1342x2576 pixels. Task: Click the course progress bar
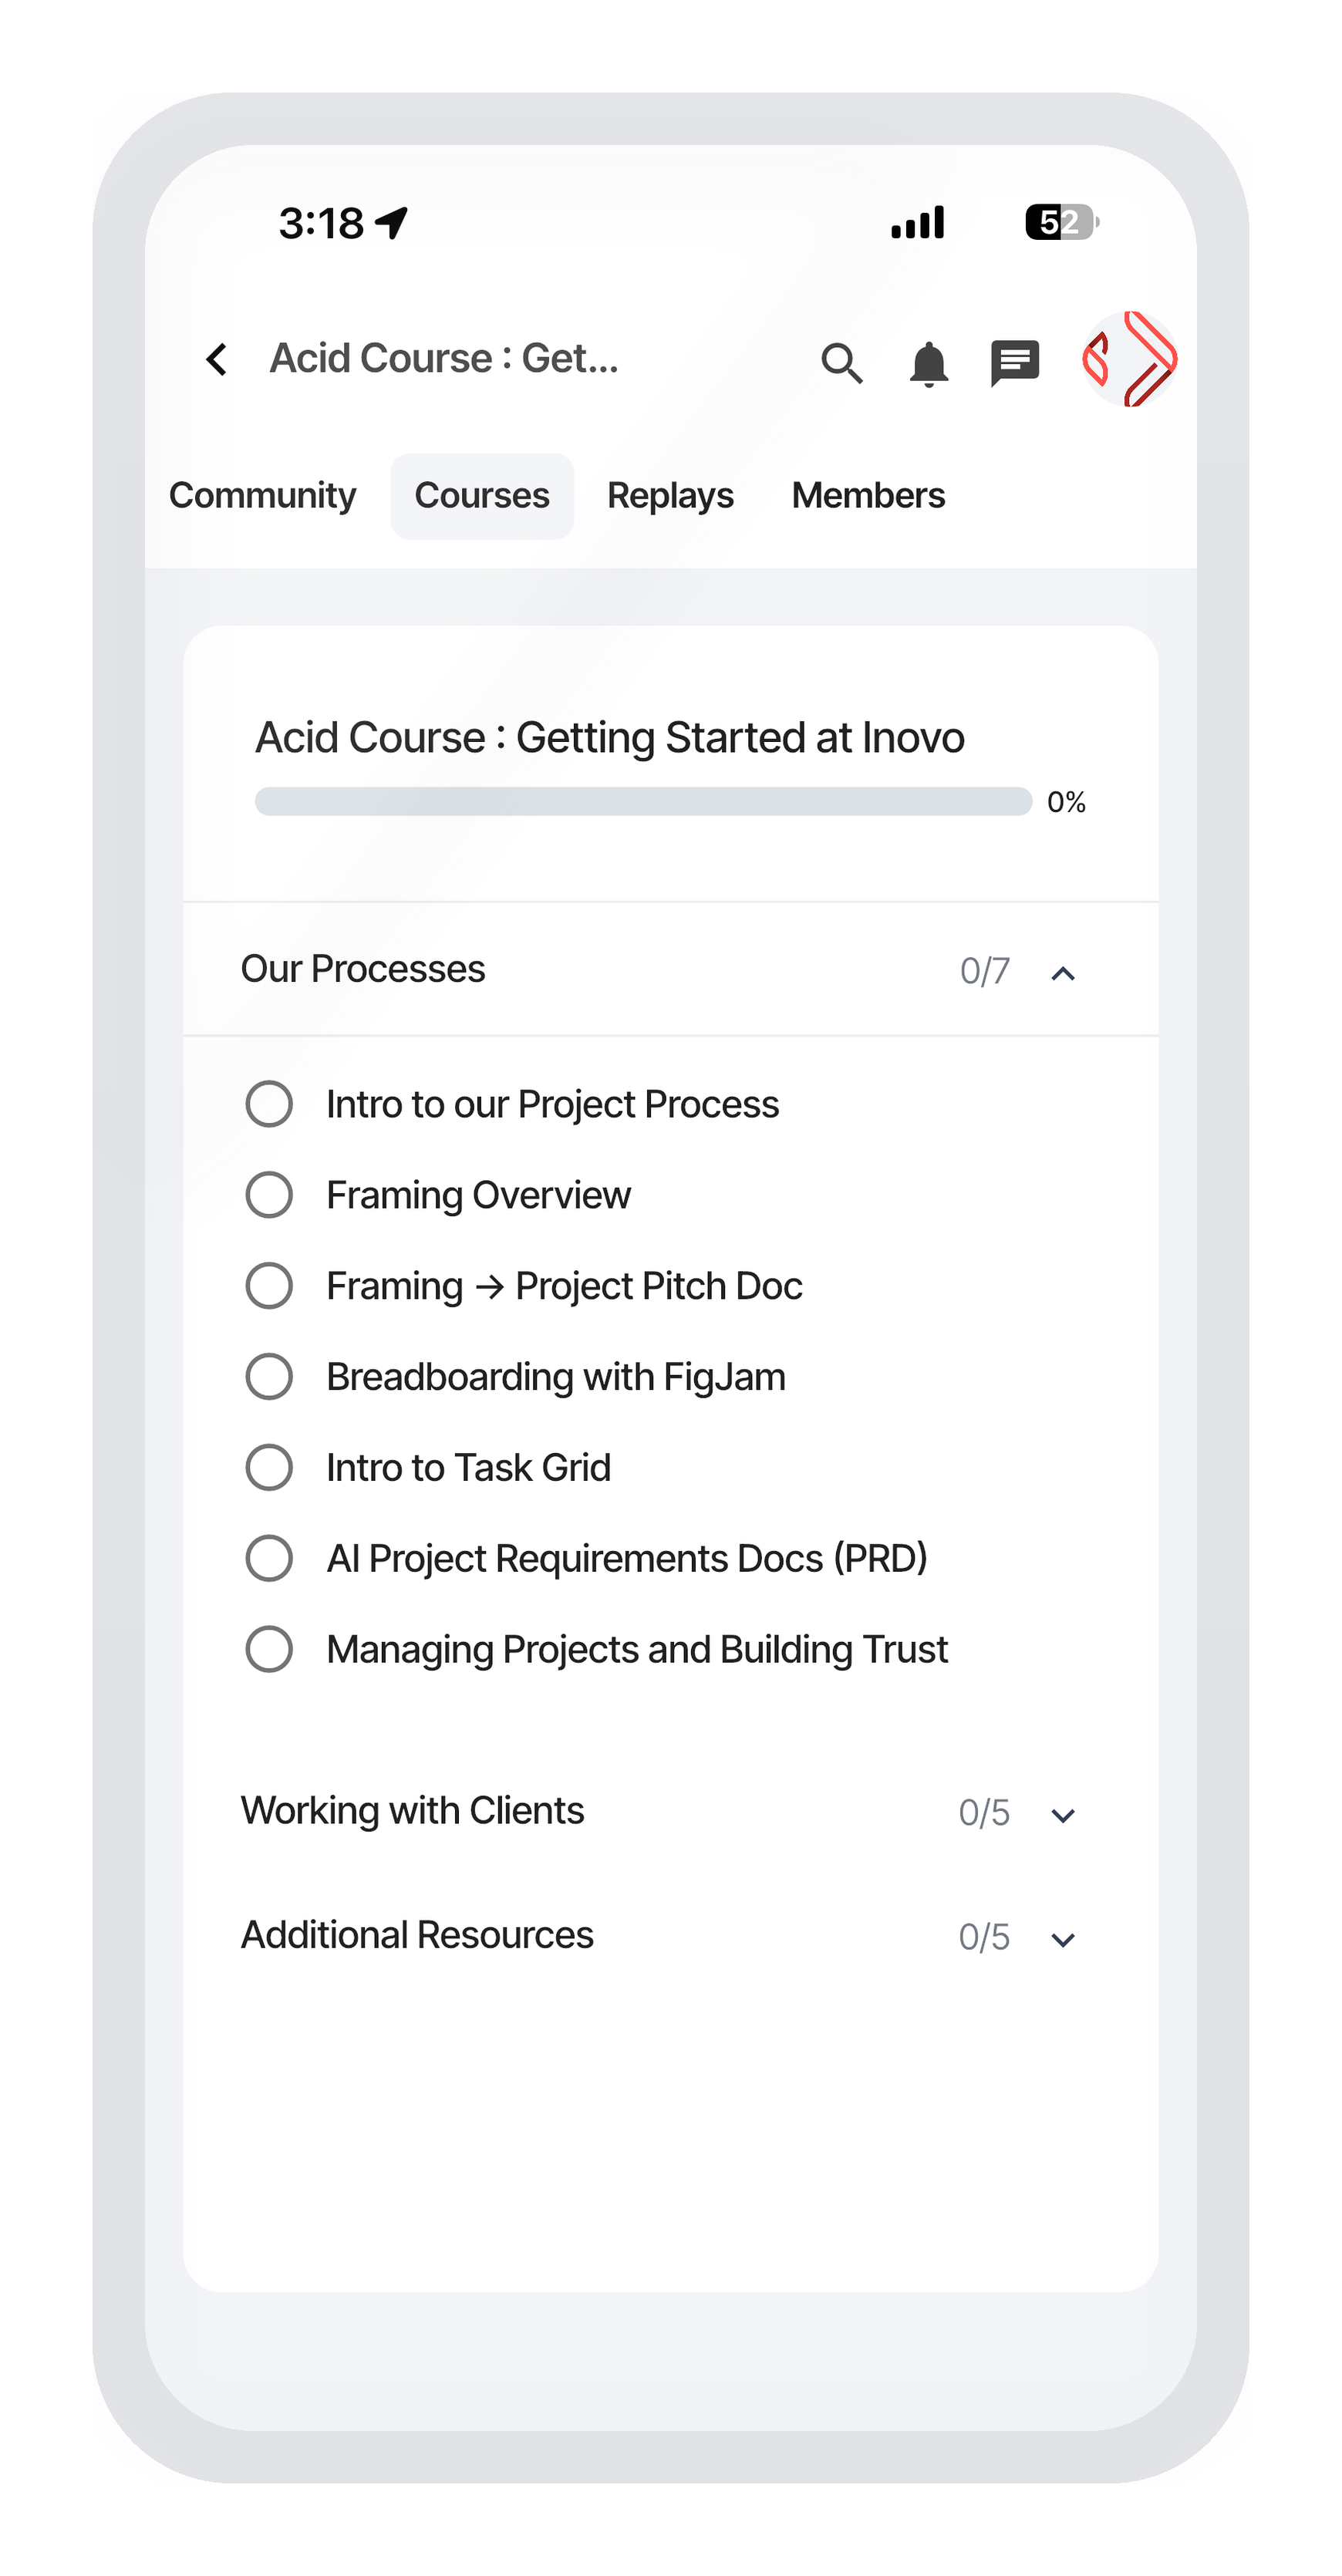pyautogui.click(x=643, y=802)
